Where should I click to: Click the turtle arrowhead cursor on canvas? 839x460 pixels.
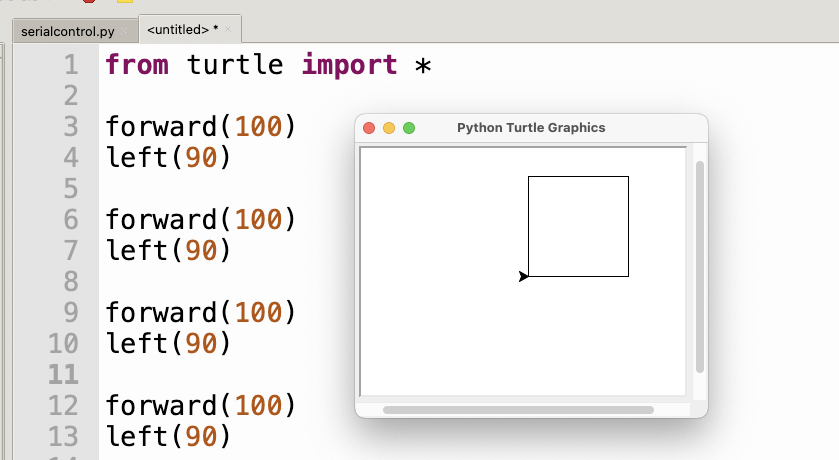click(523, 276)
